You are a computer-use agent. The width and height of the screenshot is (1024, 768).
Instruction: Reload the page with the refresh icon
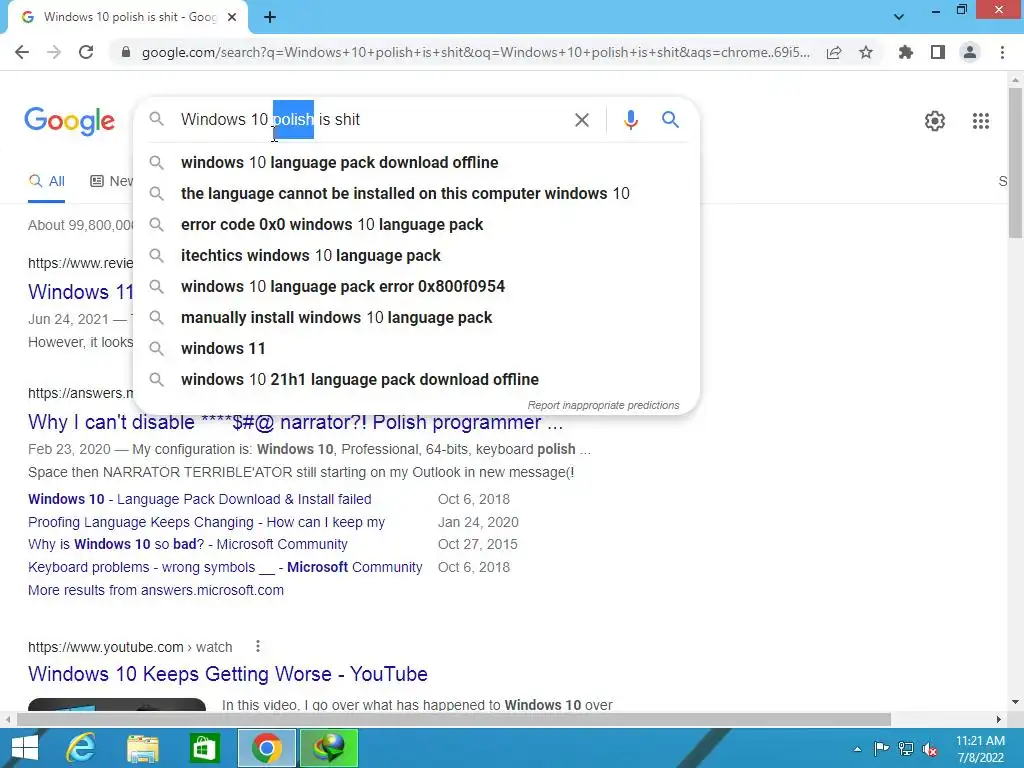click(x=86, y=52)
